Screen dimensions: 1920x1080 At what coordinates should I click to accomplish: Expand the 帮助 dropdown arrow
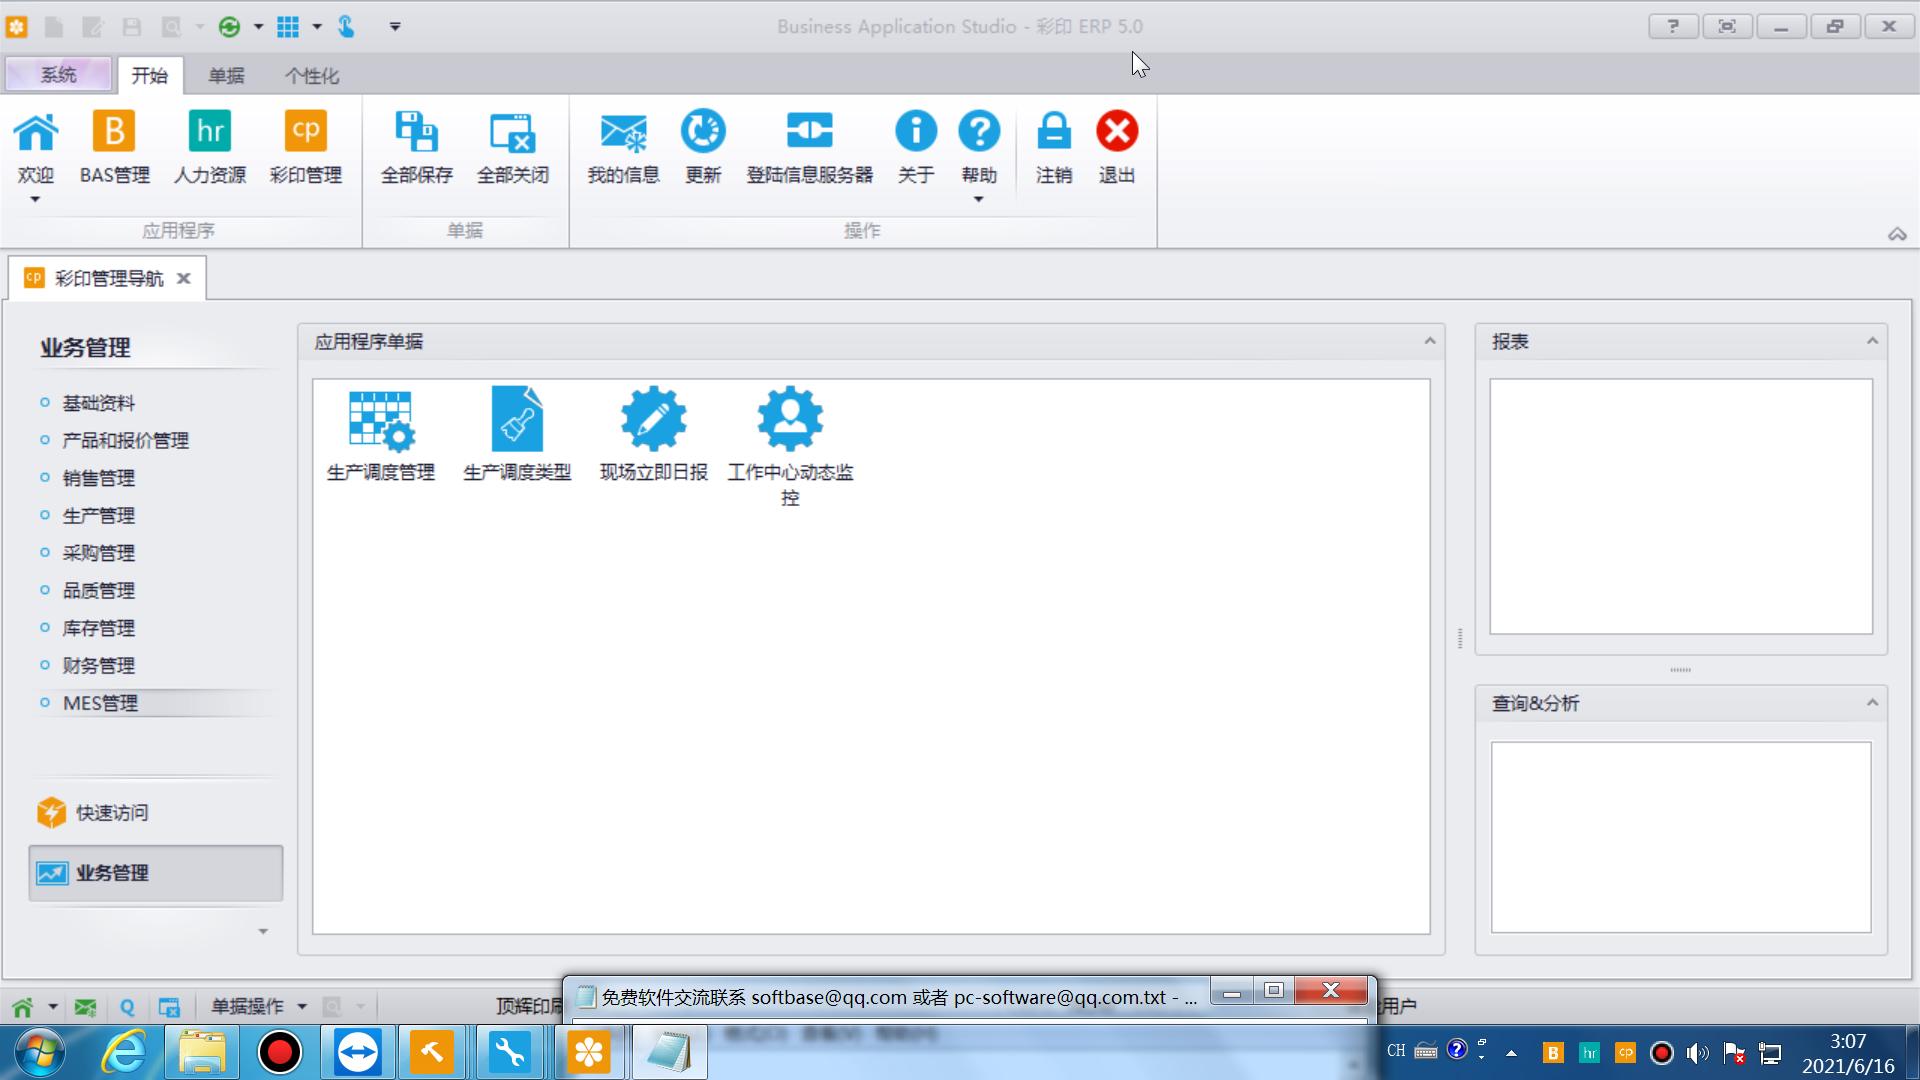pos(978,199)
